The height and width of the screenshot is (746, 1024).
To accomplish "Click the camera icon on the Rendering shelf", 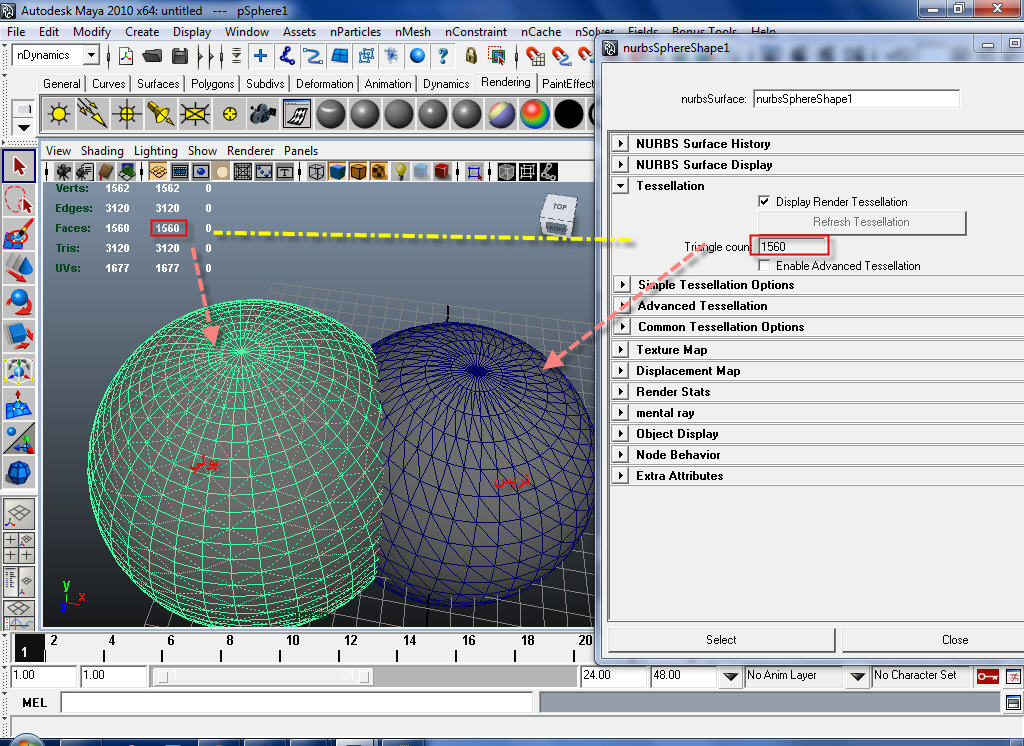I will tap(263, 114).
